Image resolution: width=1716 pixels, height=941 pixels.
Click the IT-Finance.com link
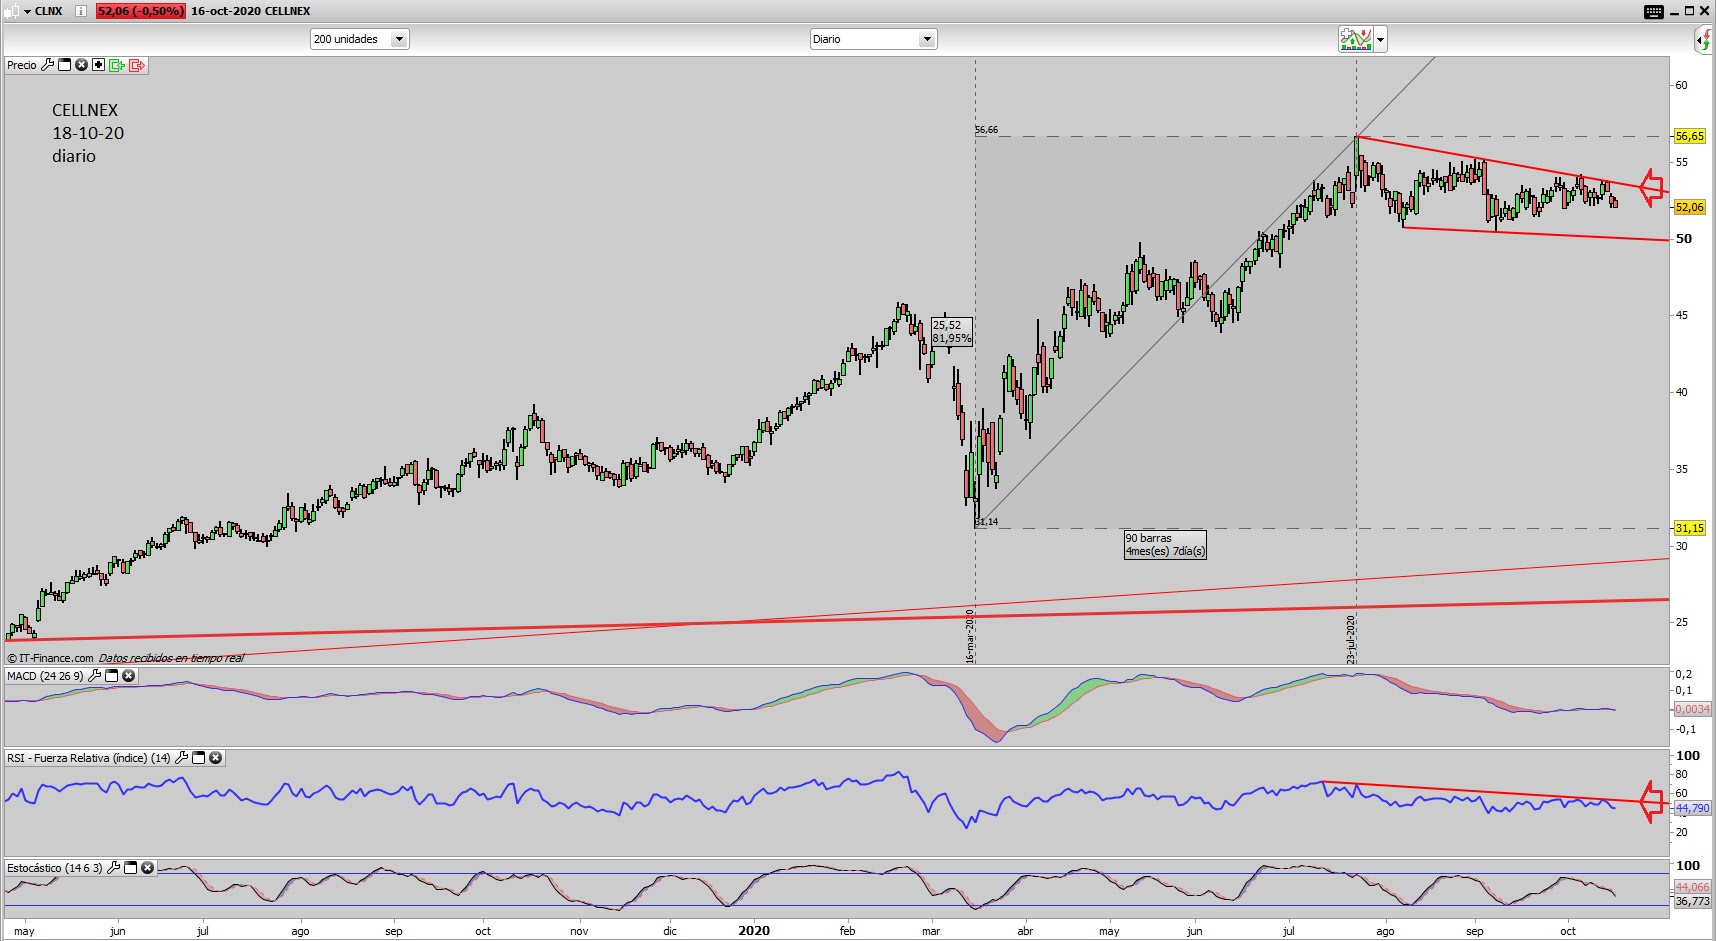tap(56, 658)
